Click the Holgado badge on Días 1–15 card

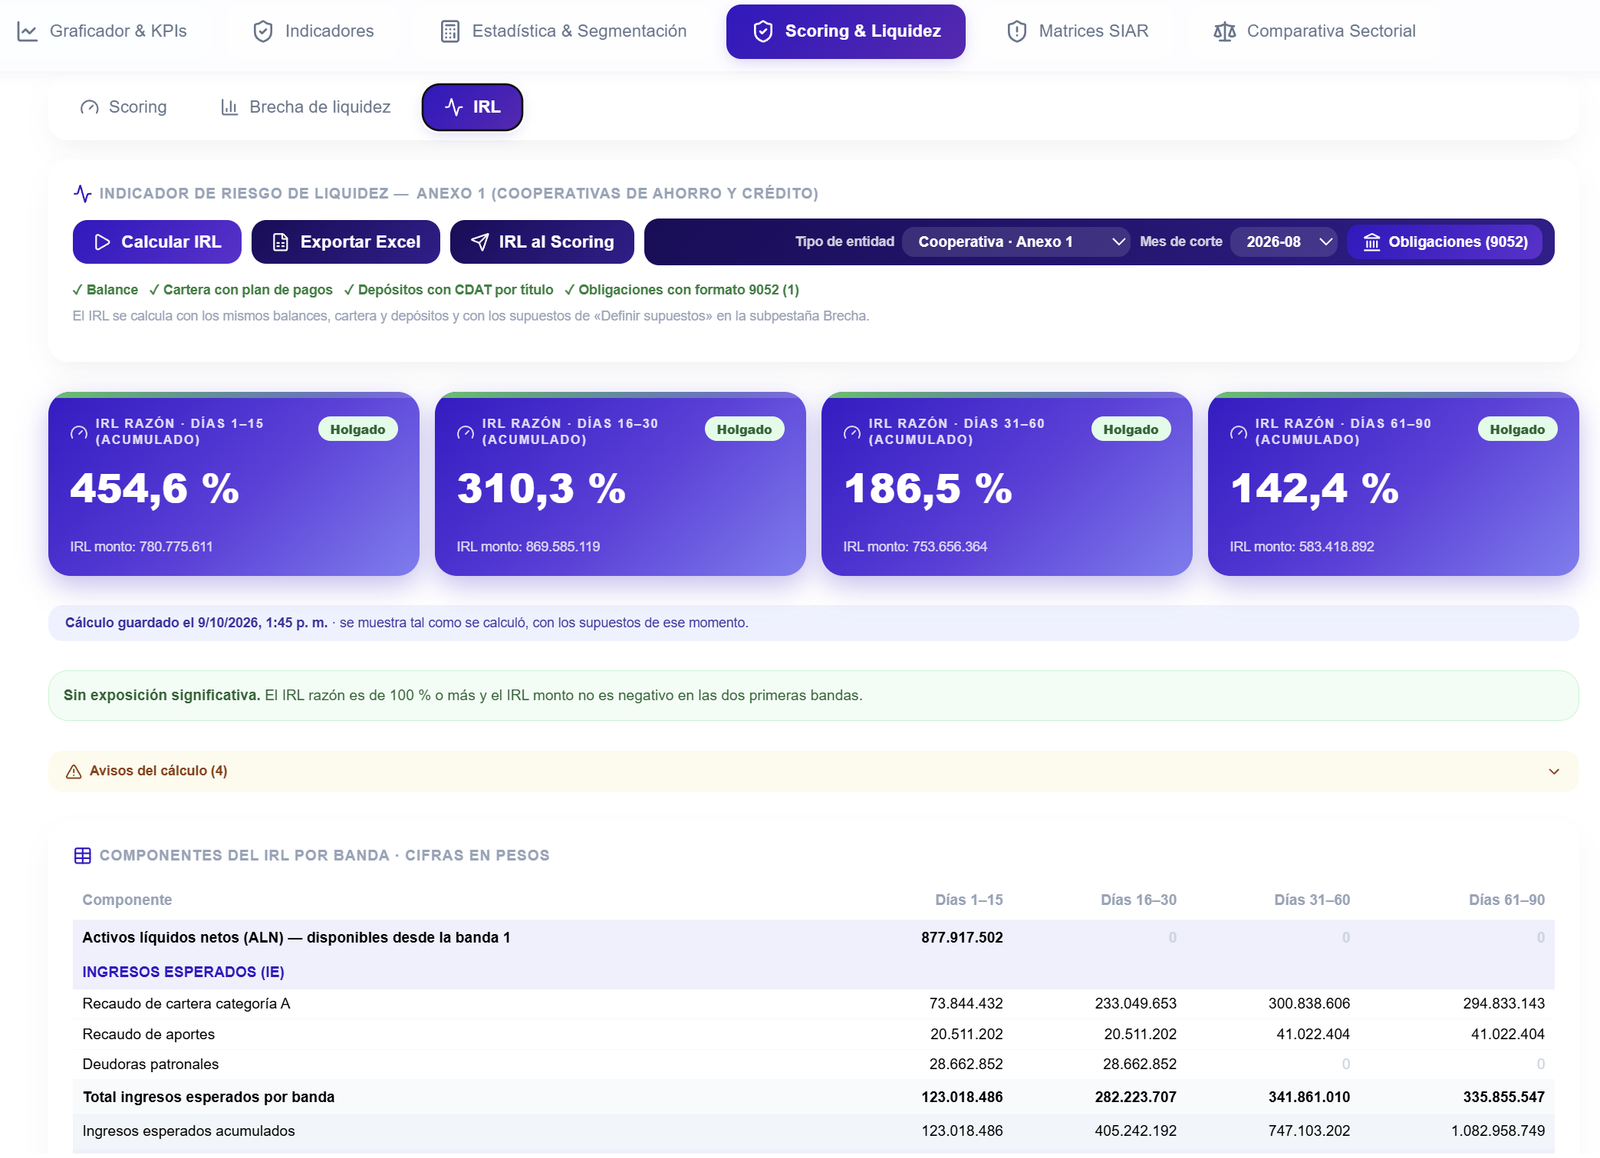pos(358,429)
